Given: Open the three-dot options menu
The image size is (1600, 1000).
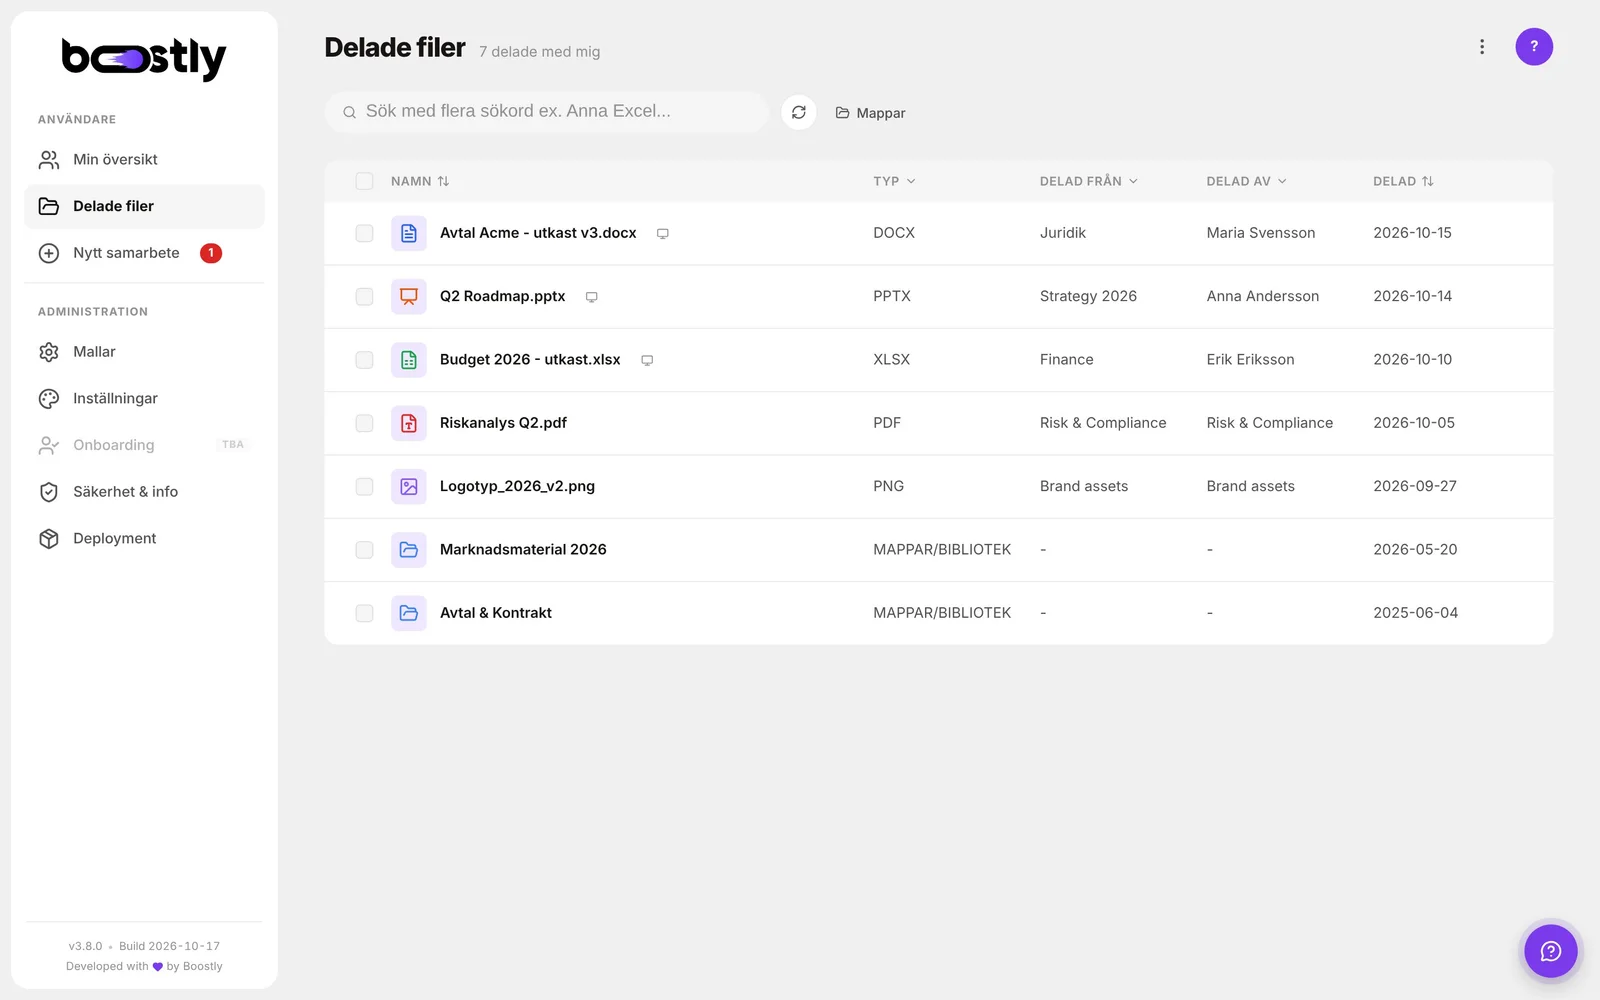Looking at the screenshot, I should 1482,47.
